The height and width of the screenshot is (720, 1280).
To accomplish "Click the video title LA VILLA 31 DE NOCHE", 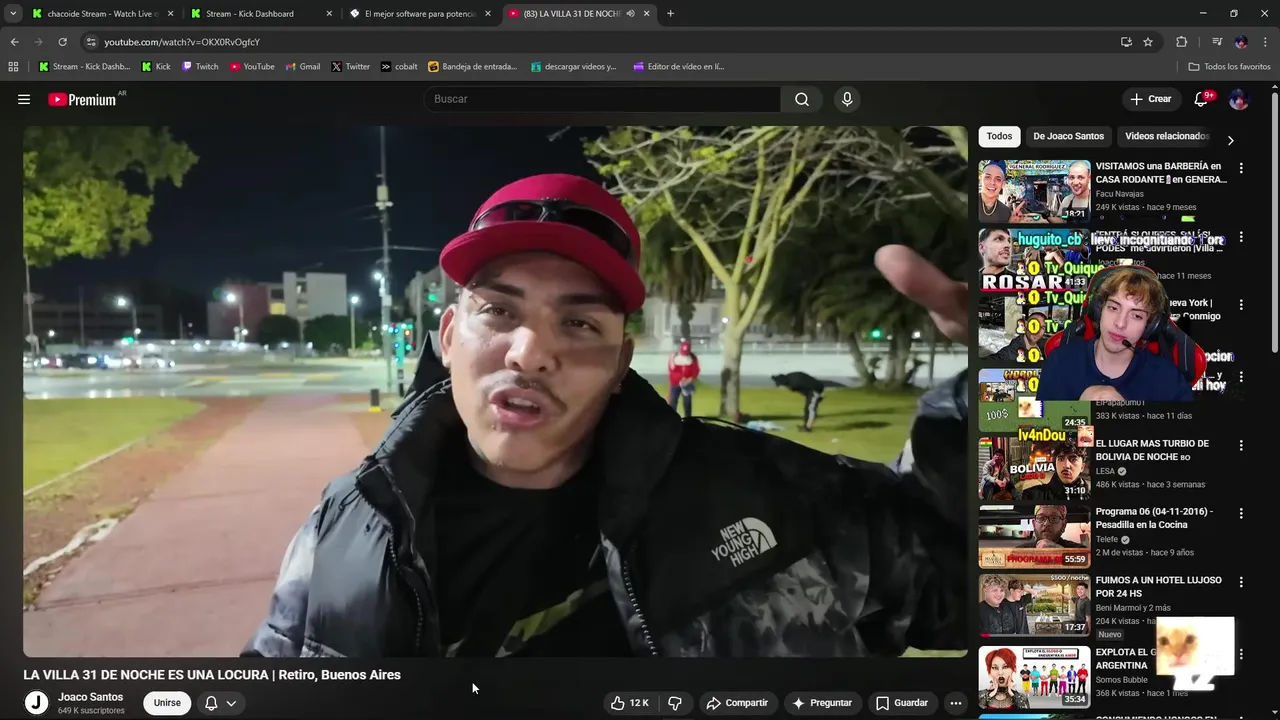I will [212, 675].
